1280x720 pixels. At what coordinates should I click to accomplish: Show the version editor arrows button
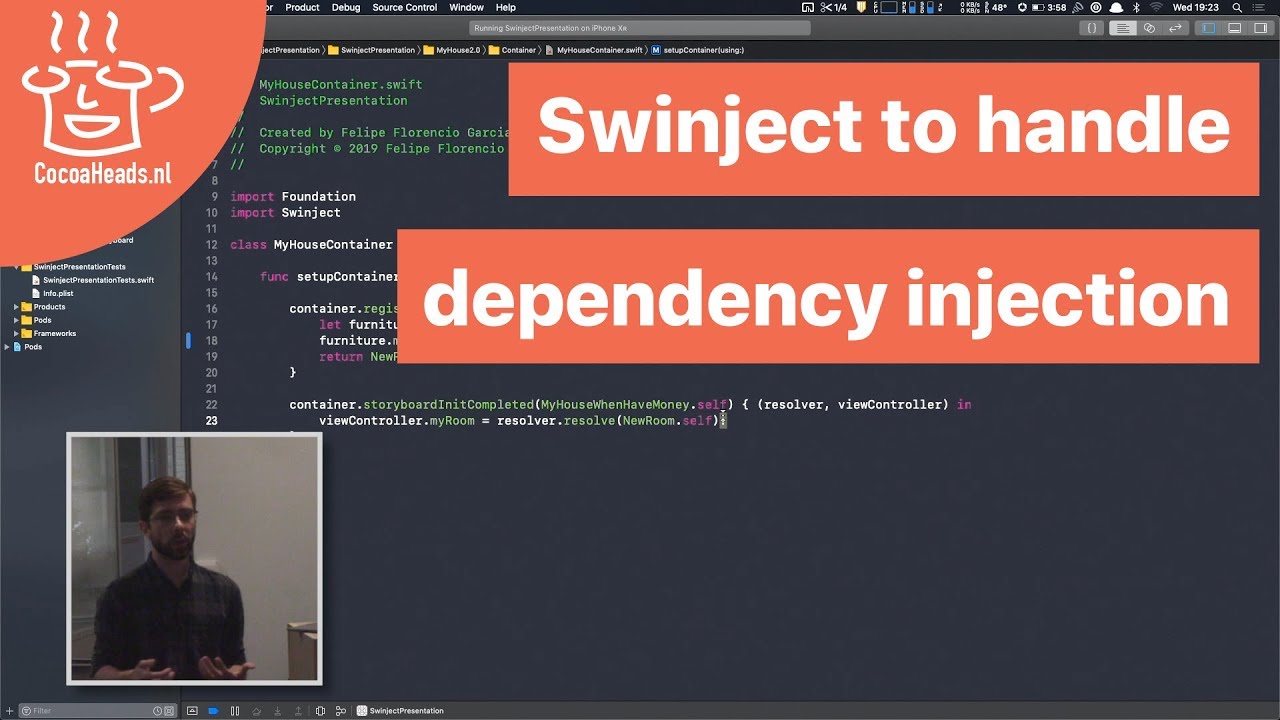[x=1176, y=28]
